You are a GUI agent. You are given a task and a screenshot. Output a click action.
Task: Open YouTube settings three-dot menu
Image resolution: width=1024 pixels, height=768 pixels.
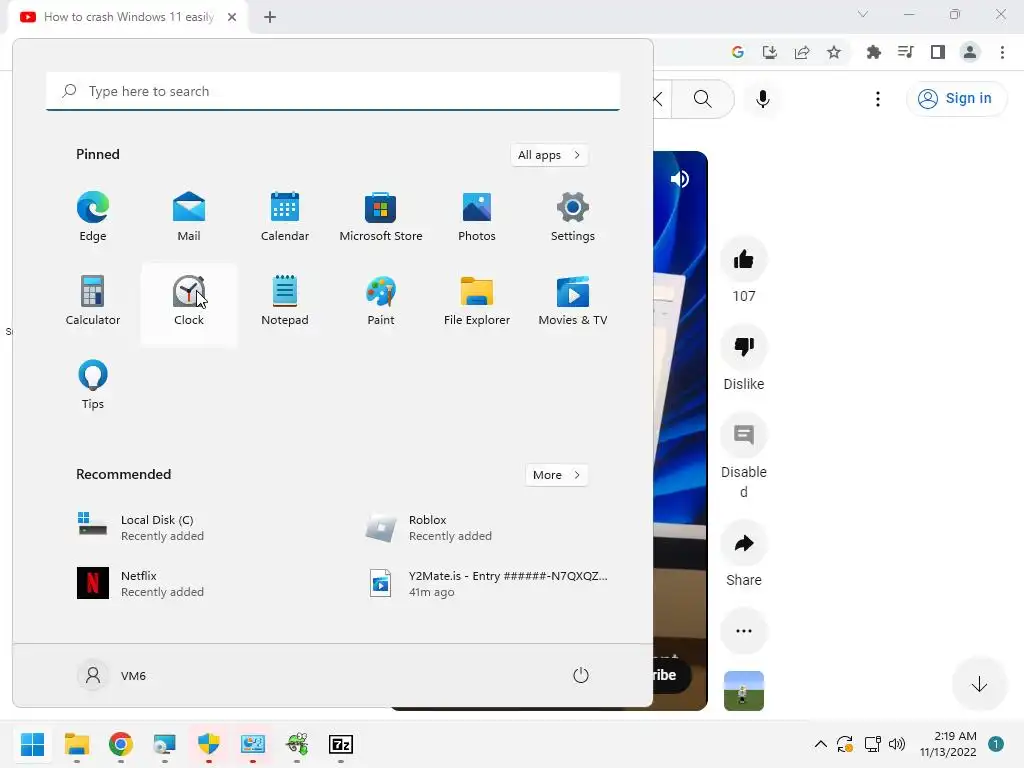tap(878, 99)
